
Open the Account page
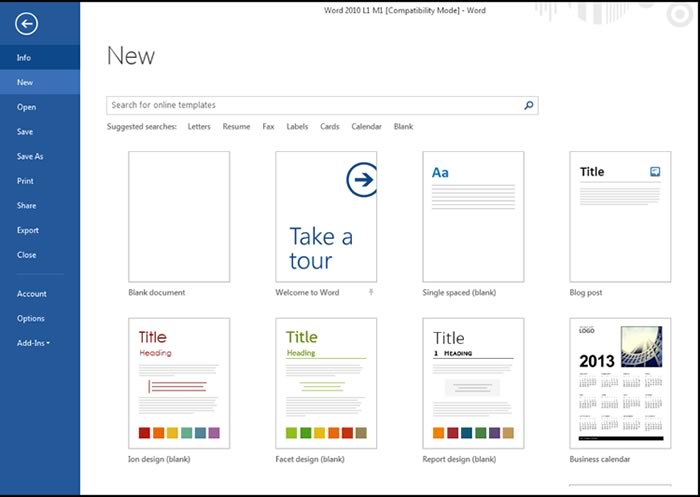coord(31,294)
